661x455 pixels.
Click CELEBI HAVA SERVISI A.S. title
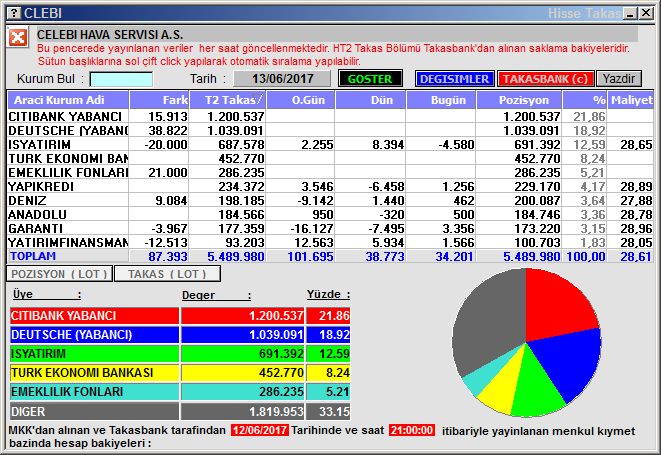click(x=110, y=34)
